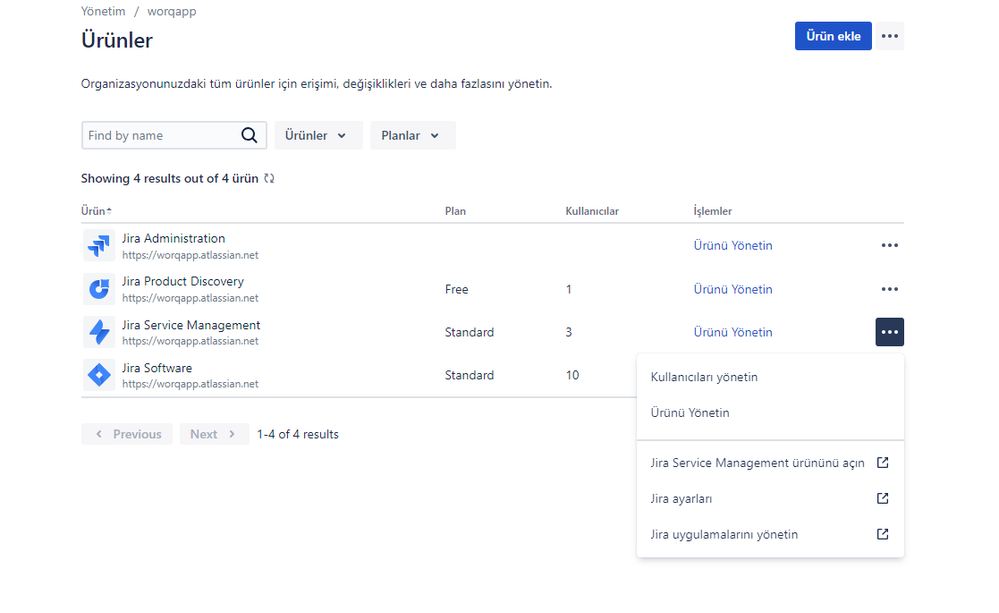The height and width of the screenshot is (613, 999).
Task: Expand the Ürünler filter dropdown
Action: (318, 135)
